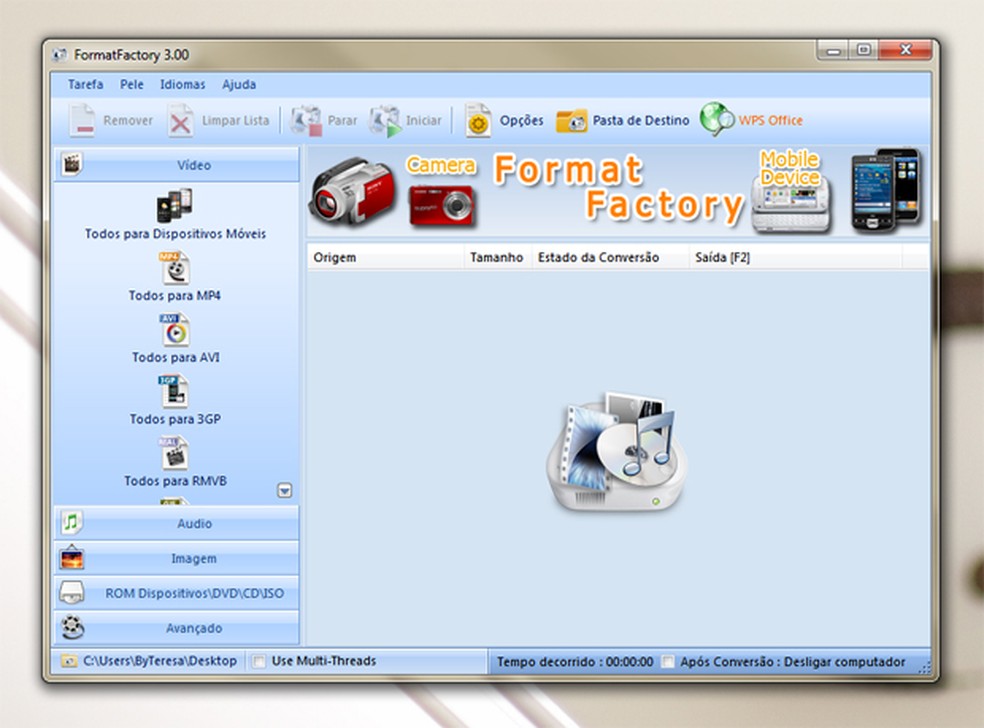Click the FormatFactory title bar app icon

(60, 55)
